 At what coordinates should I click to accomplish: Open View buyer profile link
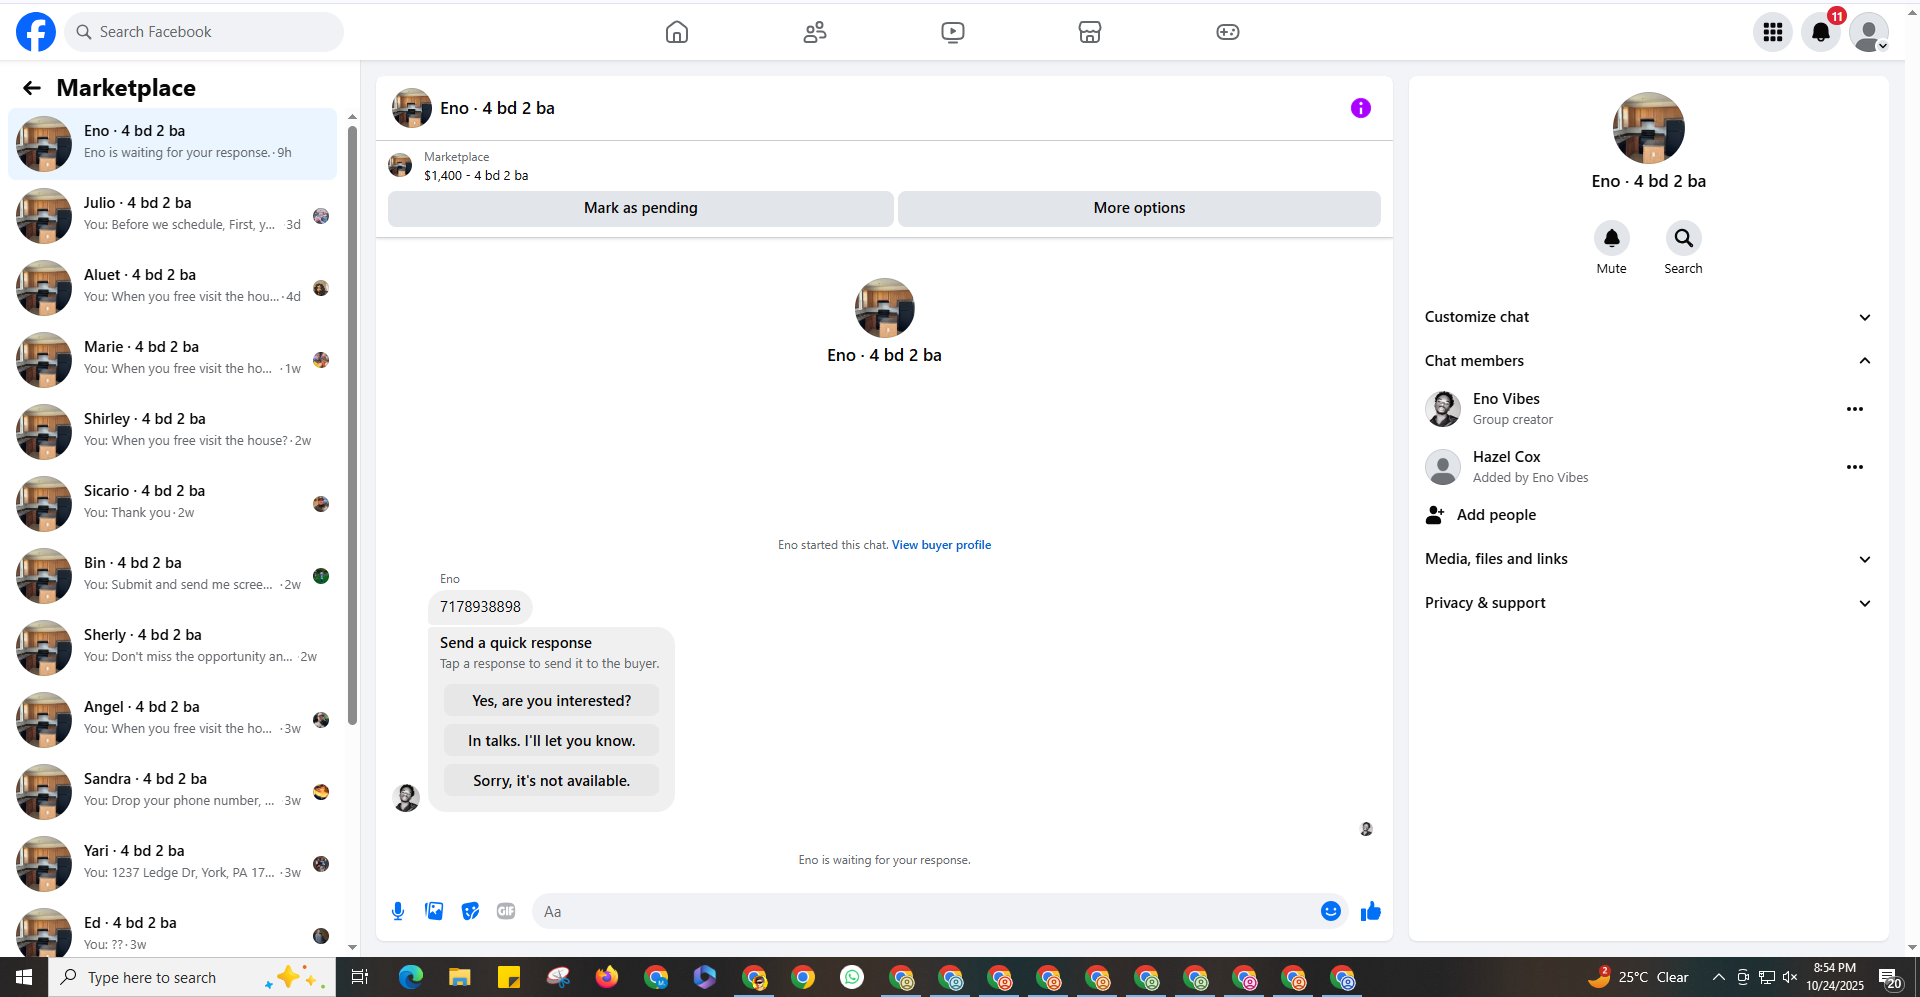click(941, 545)
